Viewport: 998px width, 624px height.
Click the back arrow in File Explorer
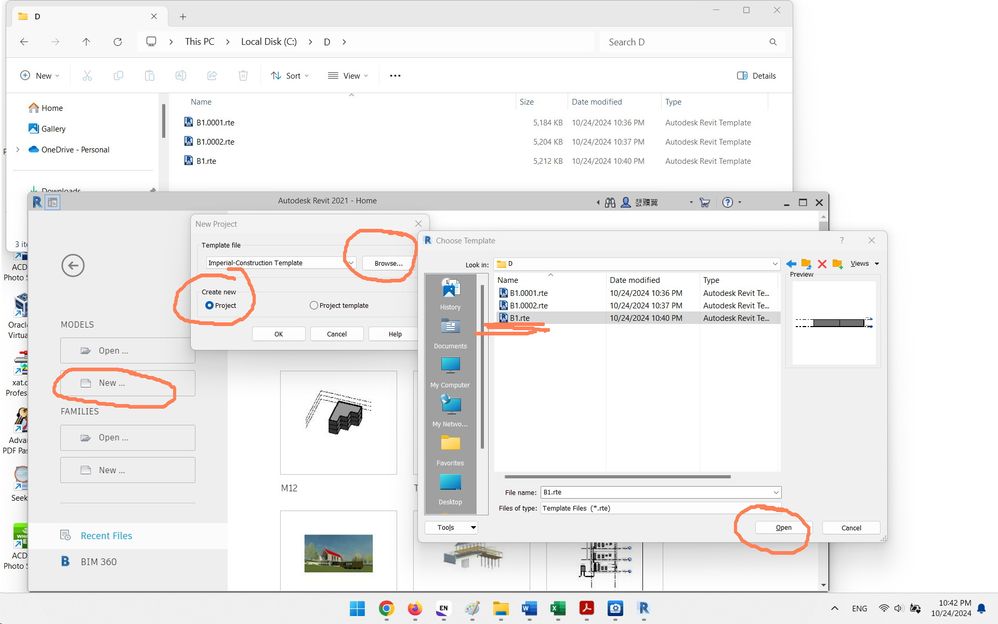24,42
